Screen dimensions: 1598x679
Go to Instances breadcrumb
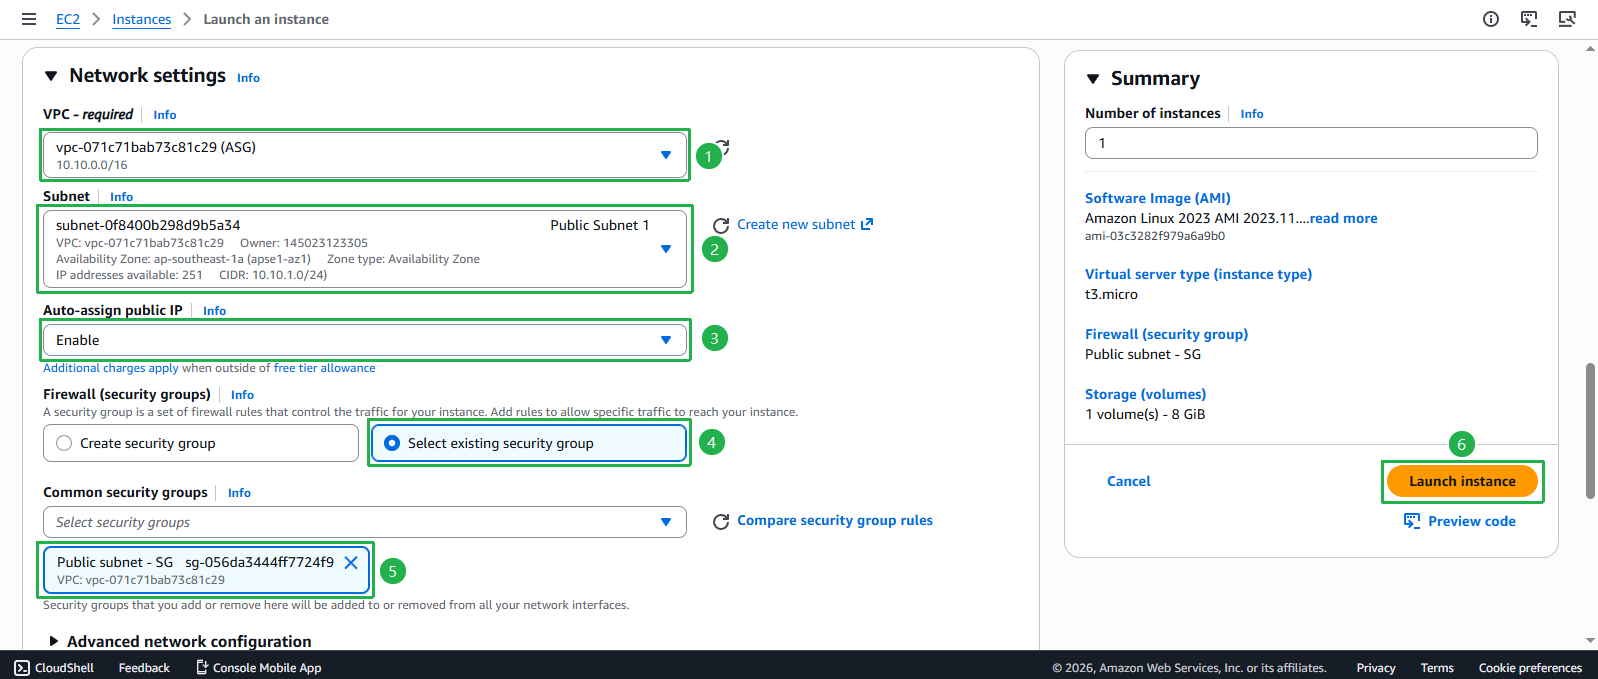[x=142, y=19]
